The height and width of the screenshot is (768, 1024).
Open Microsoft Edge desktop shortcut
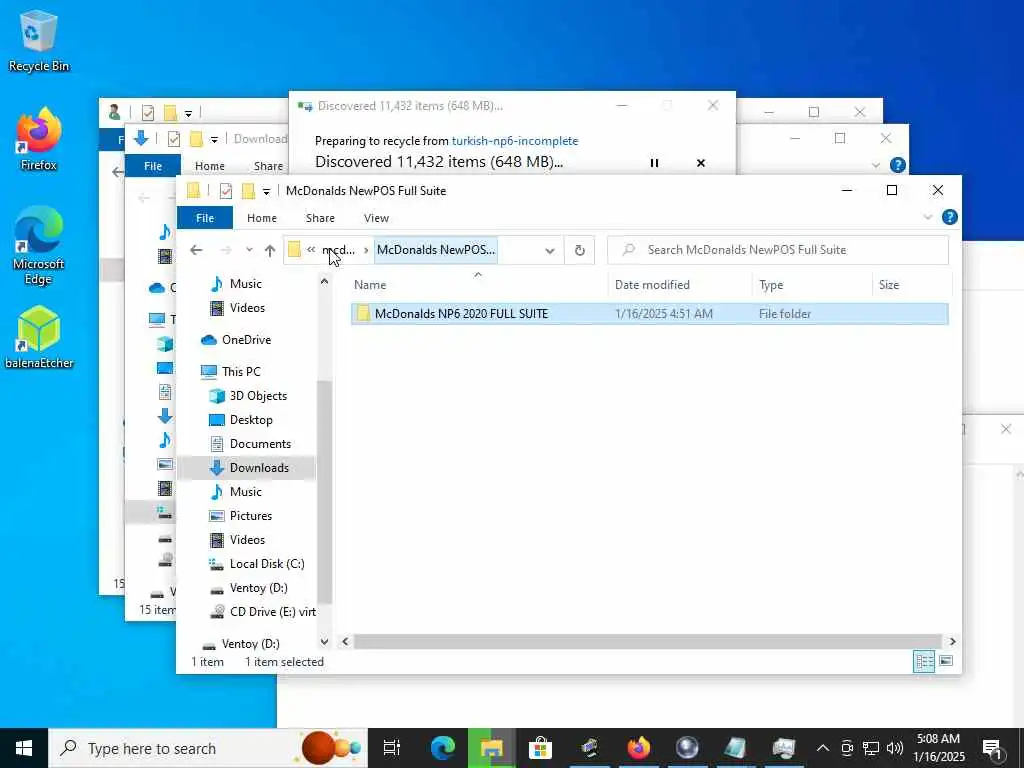coord(39,246)
